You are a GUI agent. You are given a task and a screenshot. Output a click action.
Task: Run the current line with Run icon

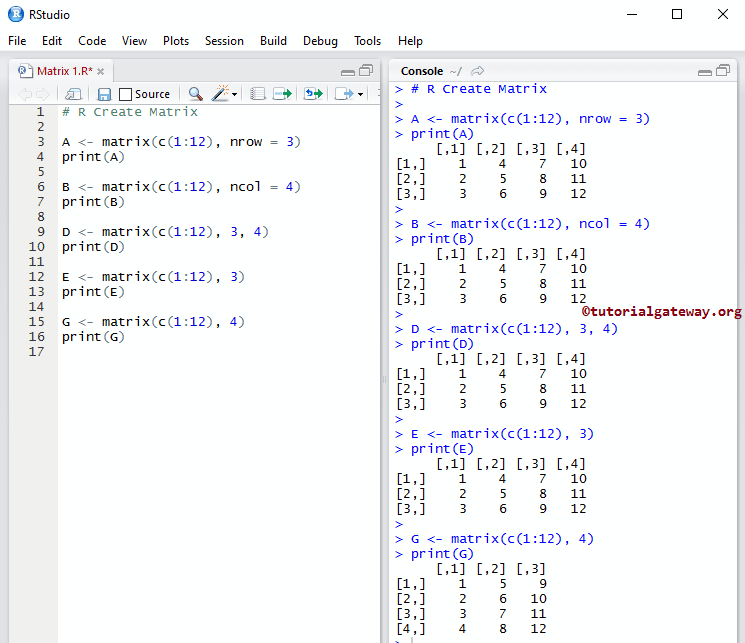pos(282,94)
